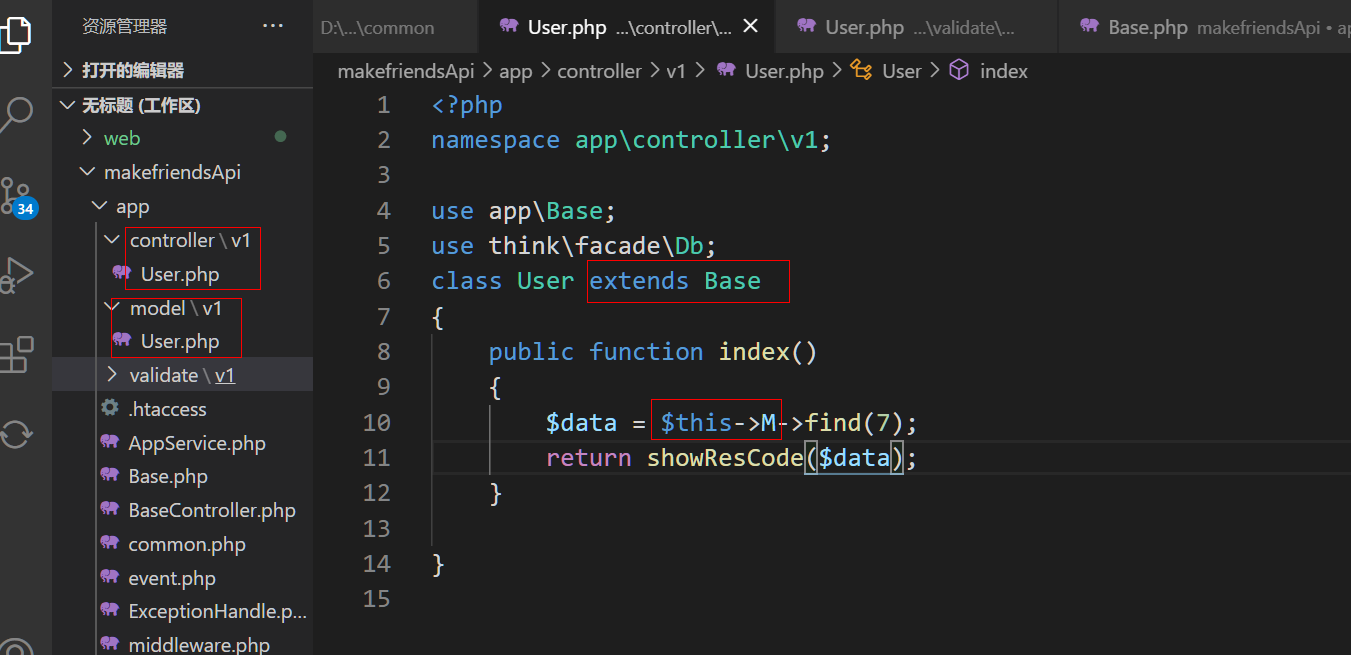
Task: Click the Explorer files icon in activity bar
Action: coord(17,32)
